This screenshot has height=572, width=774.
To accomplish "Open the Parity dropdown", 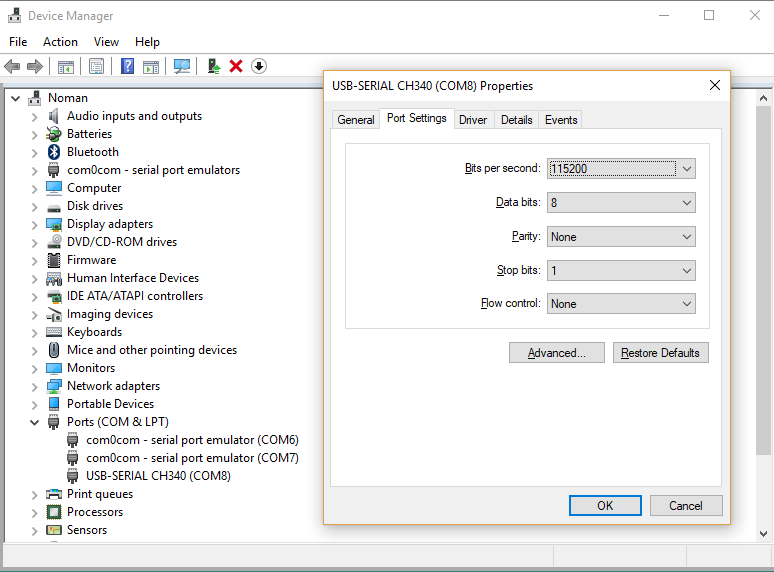I will click(621, 237).
